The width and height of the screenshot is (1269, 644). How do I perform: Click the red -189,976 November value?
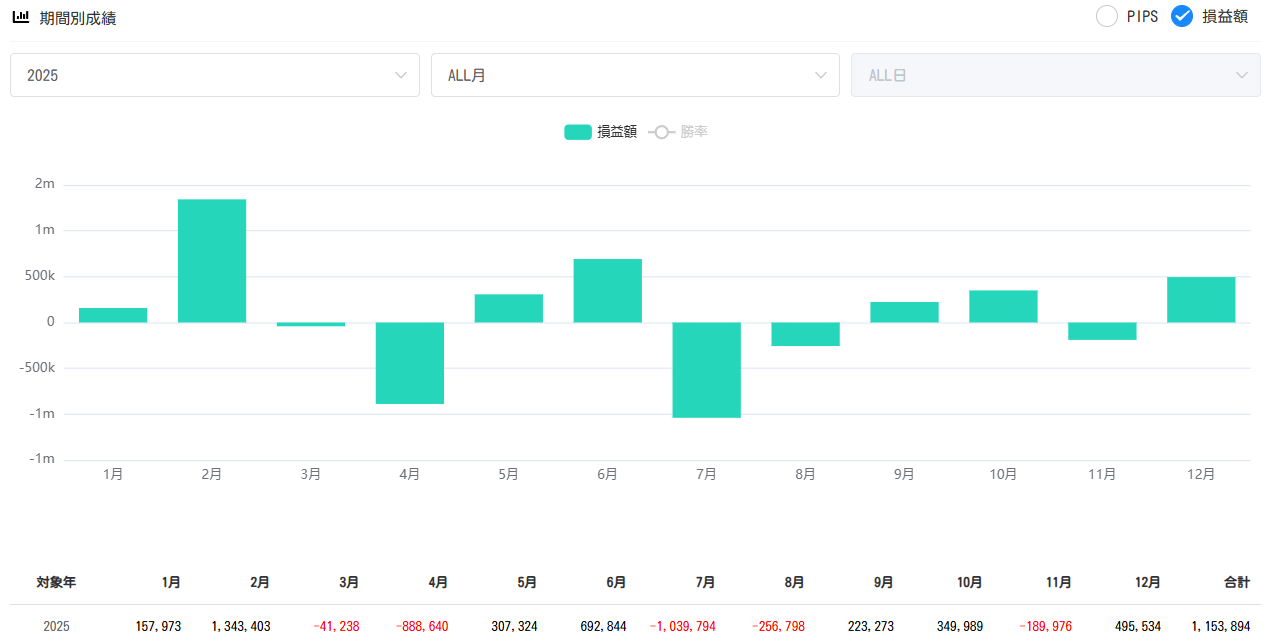[1045, 627]
